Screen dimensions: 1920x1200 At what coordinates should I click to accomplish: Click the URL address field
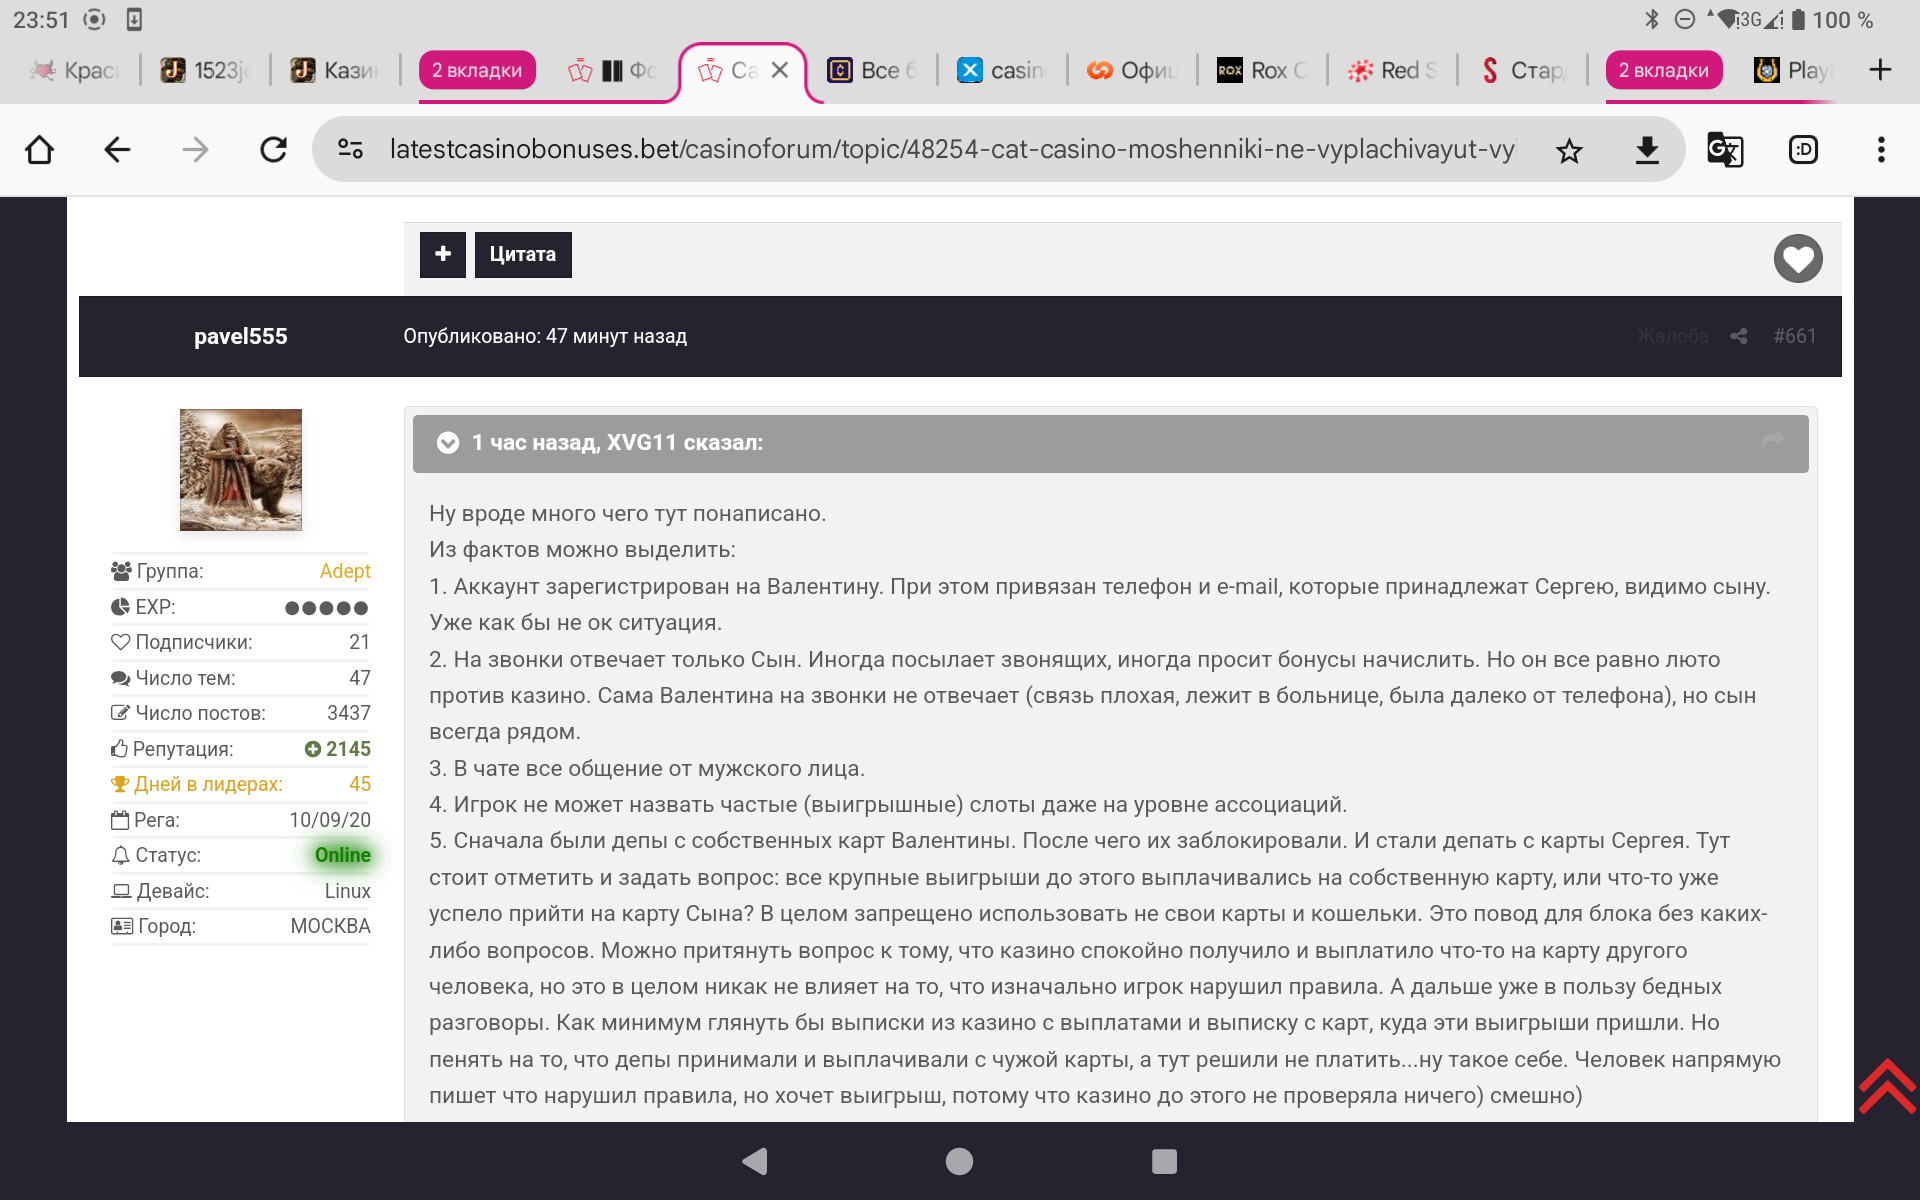(950, 150)
